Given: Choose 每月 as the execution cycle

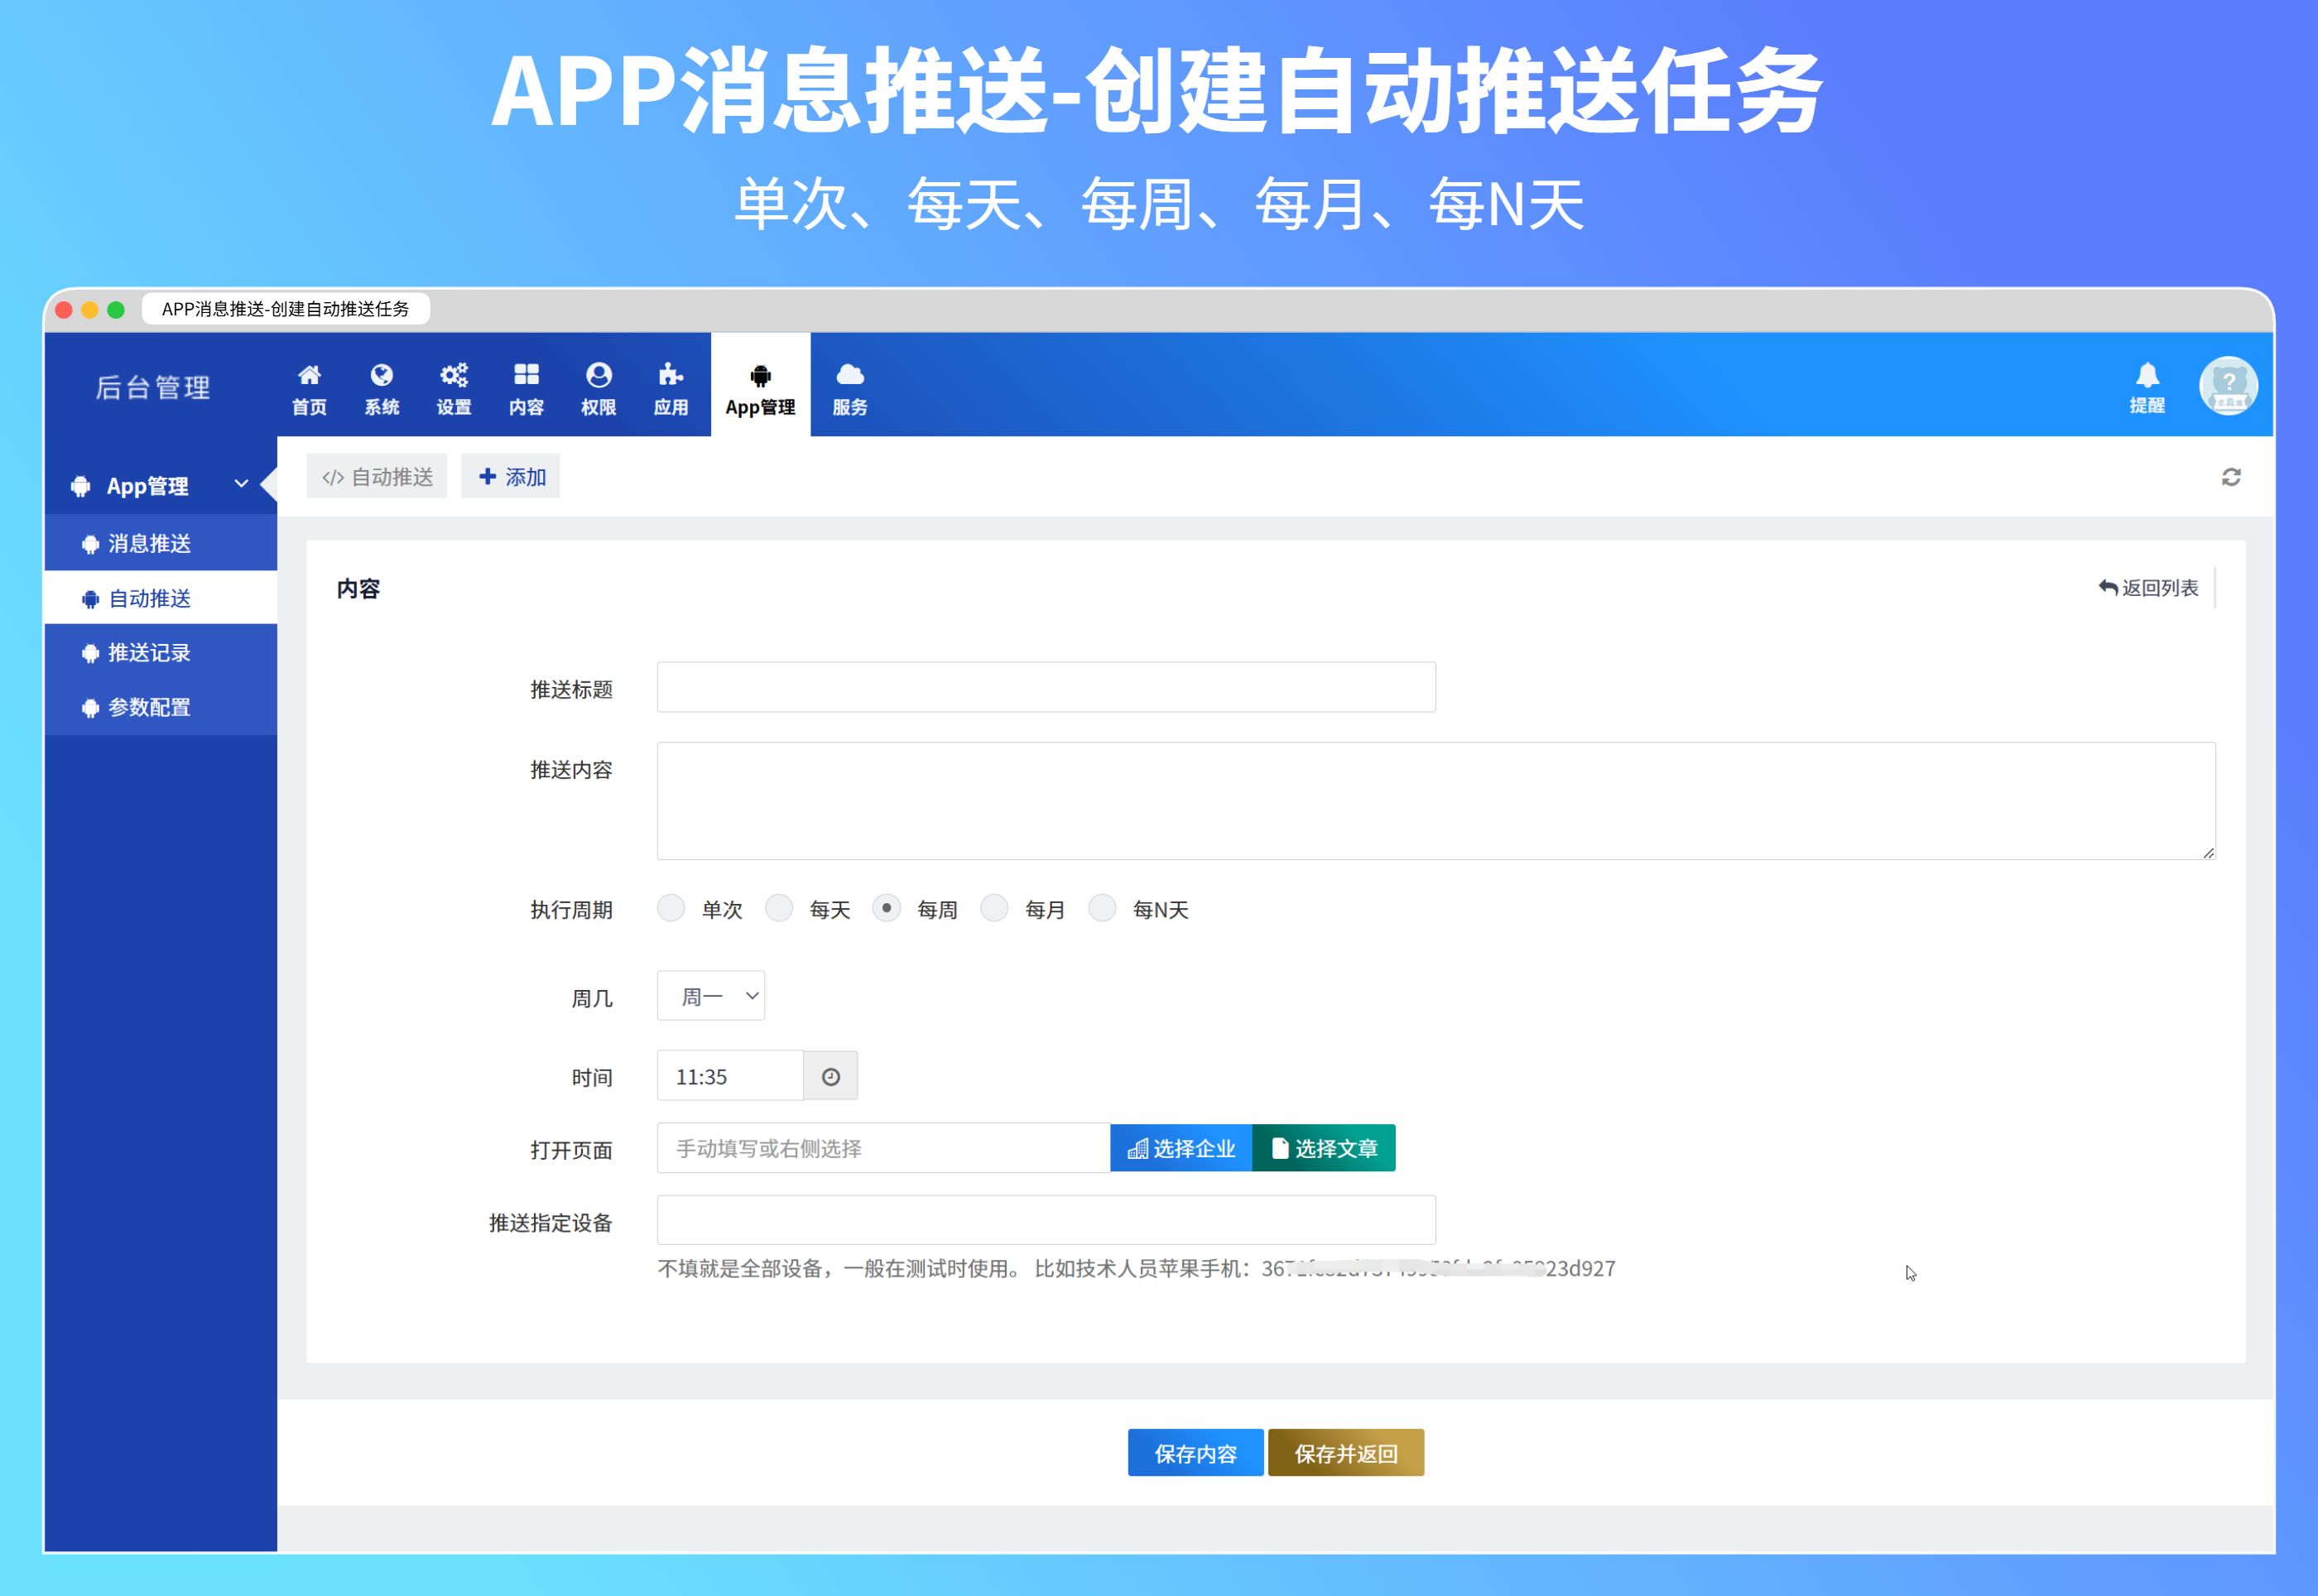Looking at the screenshot, I should tap(995, 908).
